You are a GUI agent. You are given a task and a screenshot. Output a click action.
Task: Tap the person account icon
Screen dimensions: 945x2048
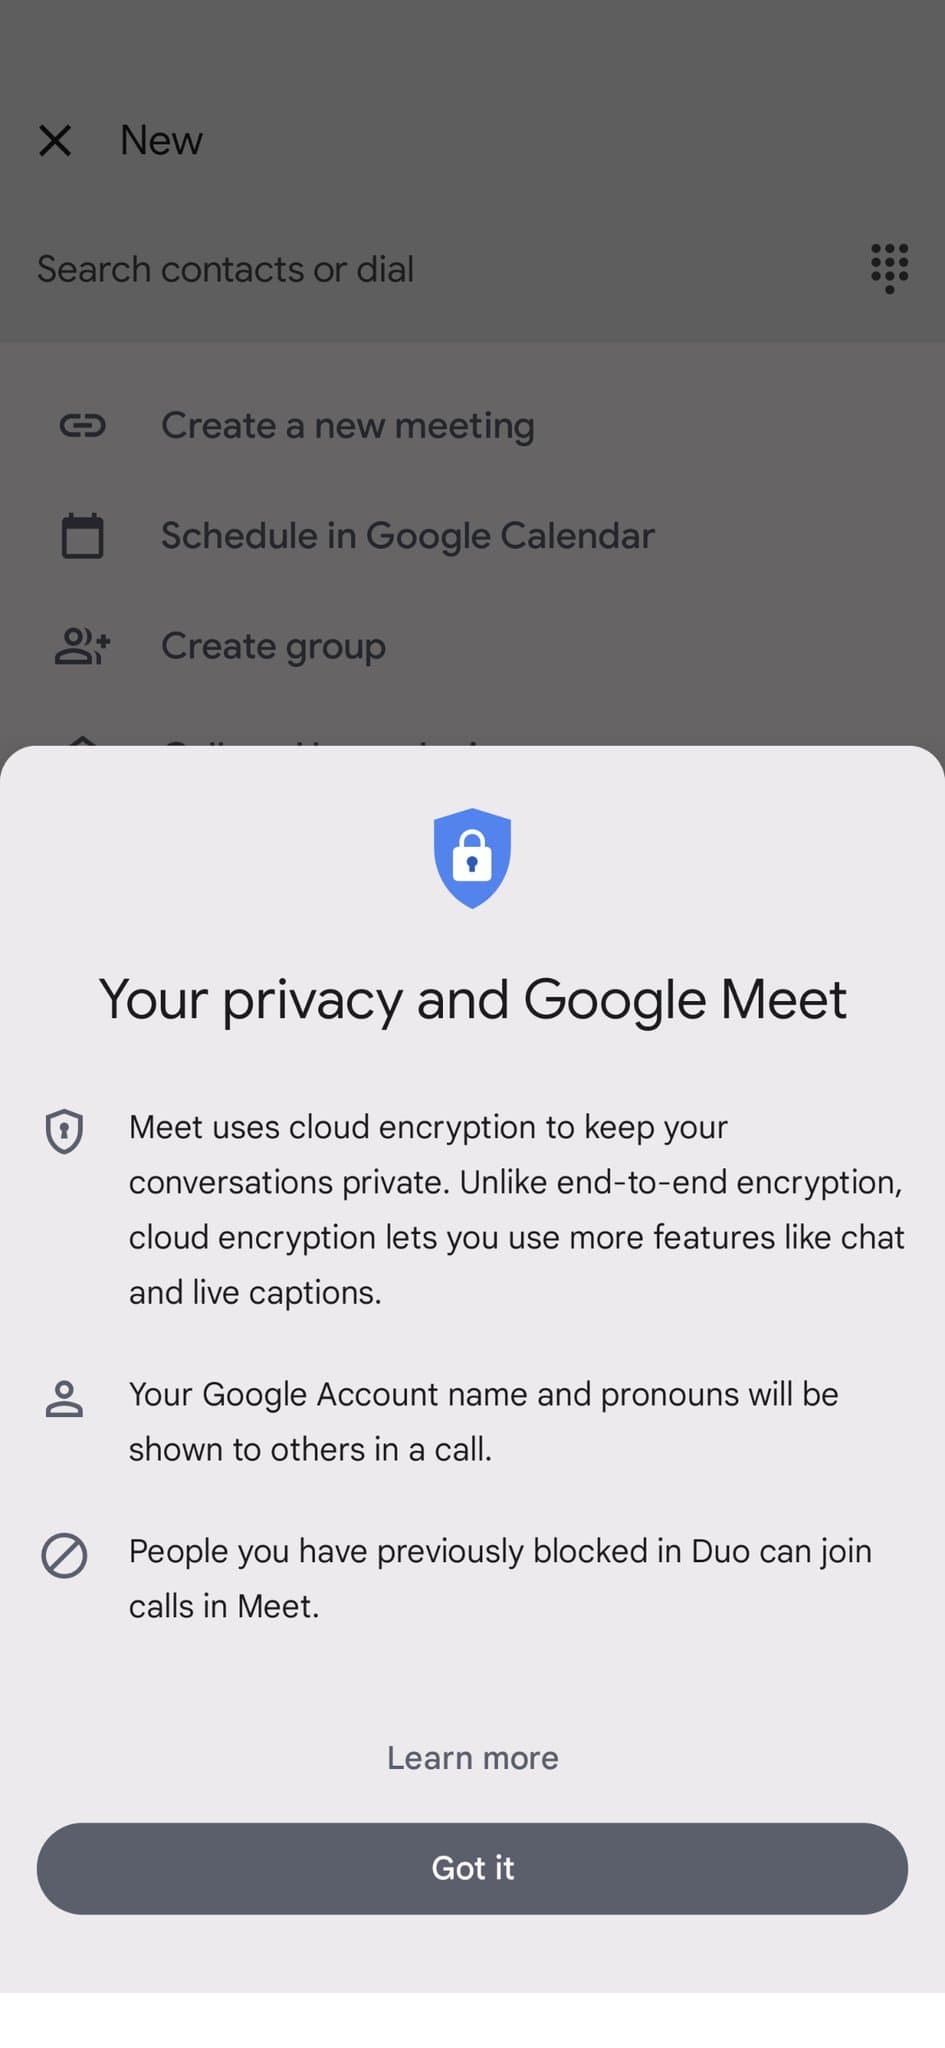64,1399
